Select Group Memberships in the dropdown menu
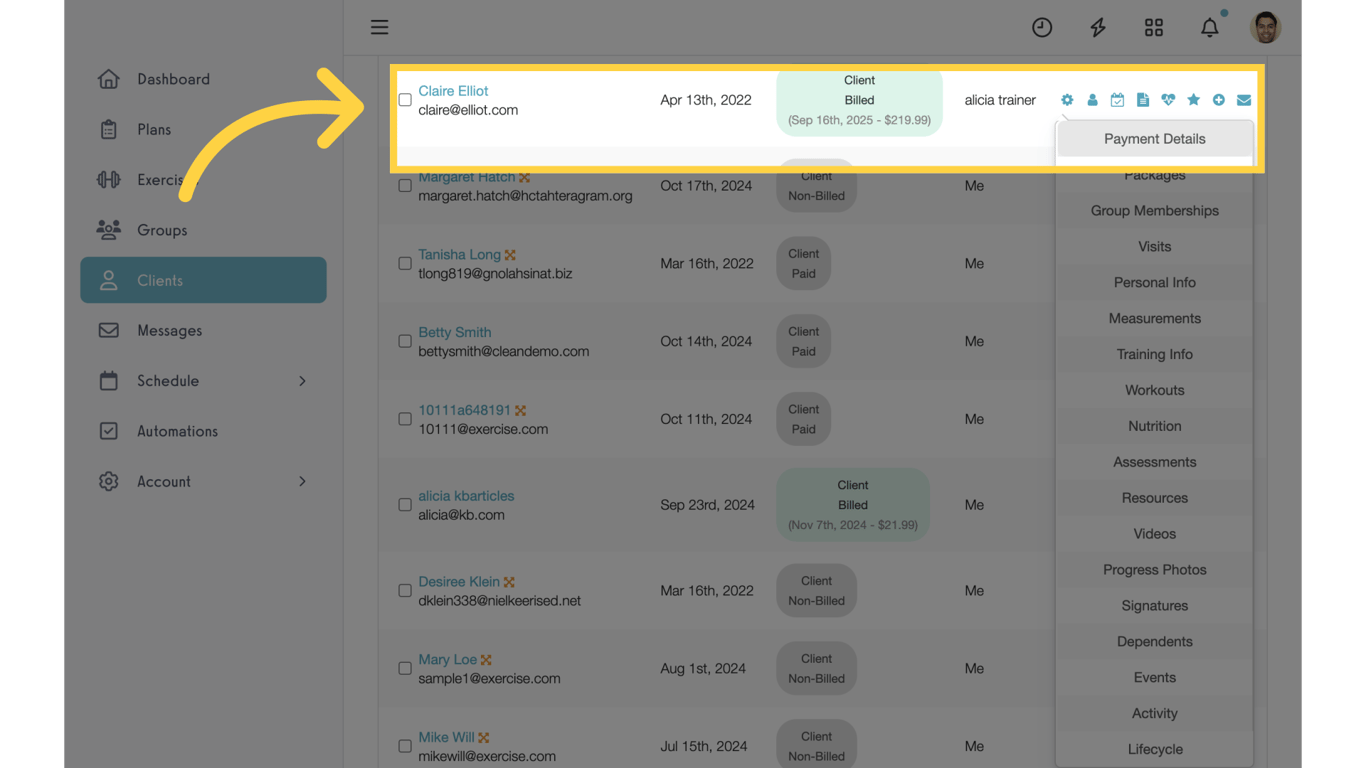This screenshot has width=1366, height=768. click(x=1154, y=210)
